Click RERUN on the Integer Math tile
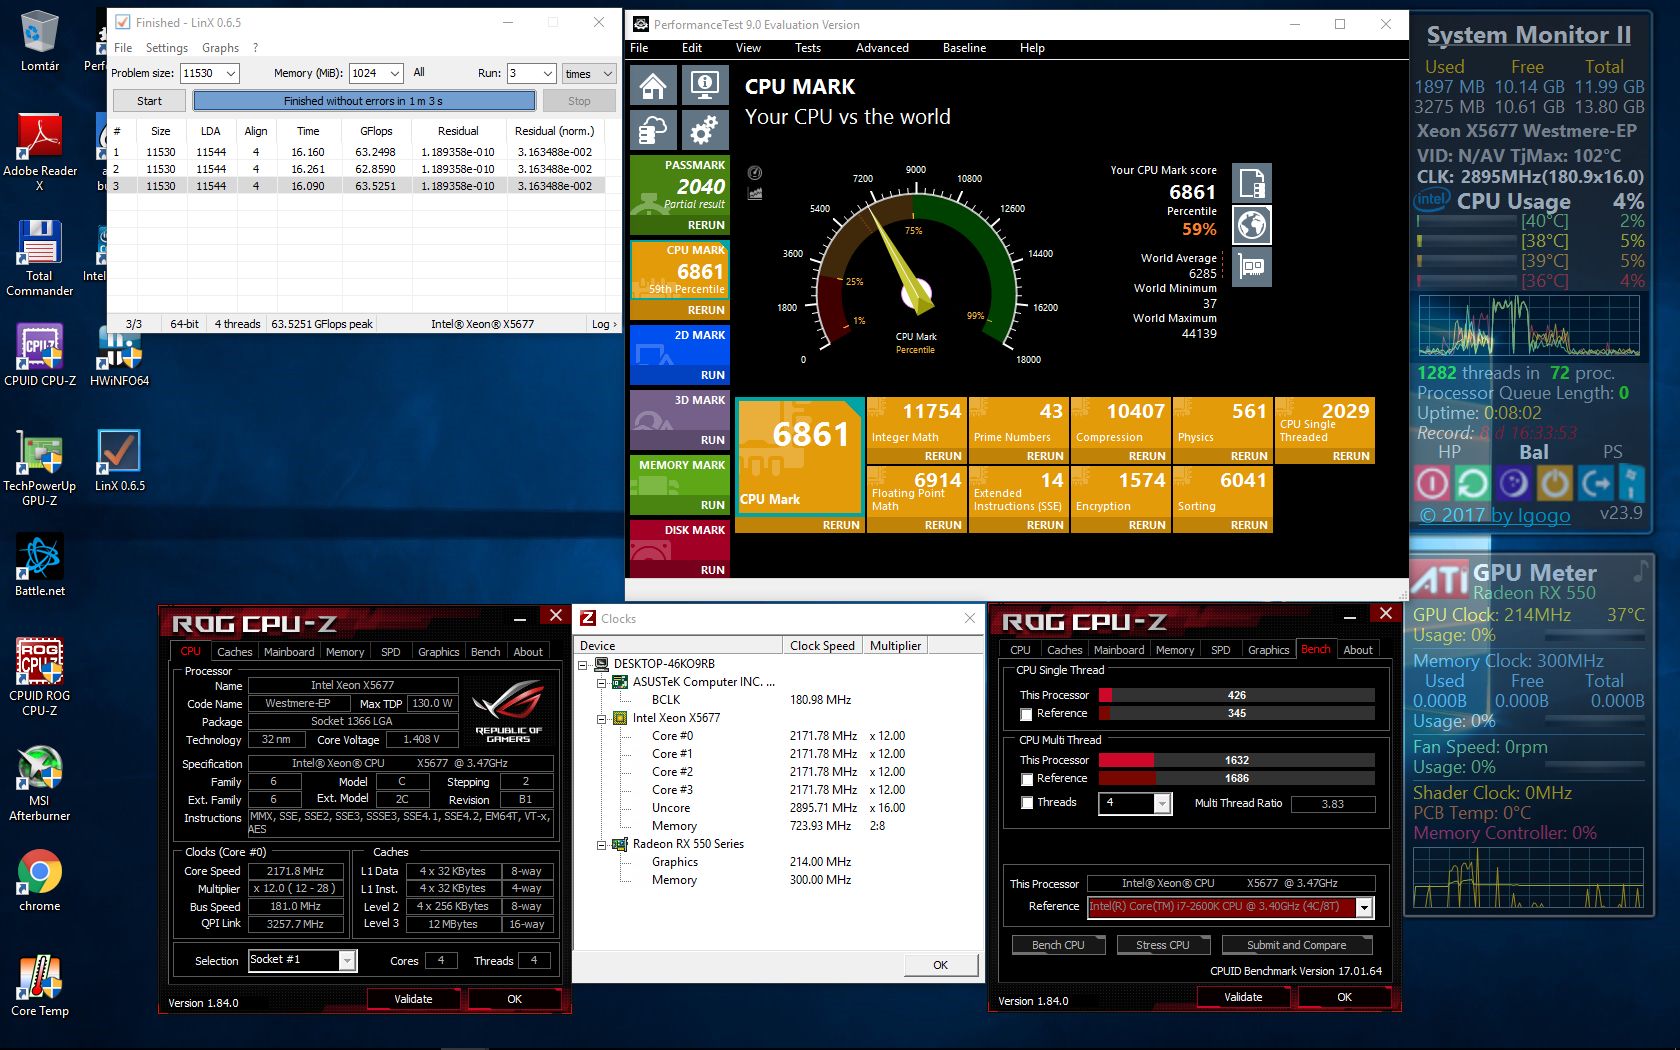This screenshot has height=1050, width=1680. 942,456
